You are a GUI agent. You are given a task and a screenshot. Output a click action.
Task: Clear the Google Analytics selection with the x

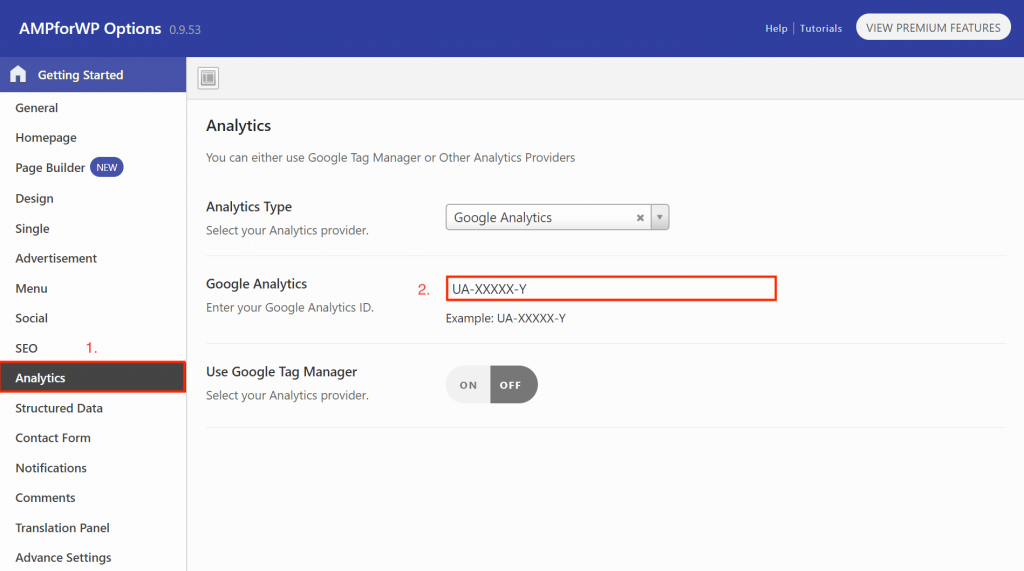tap(640, 218)
